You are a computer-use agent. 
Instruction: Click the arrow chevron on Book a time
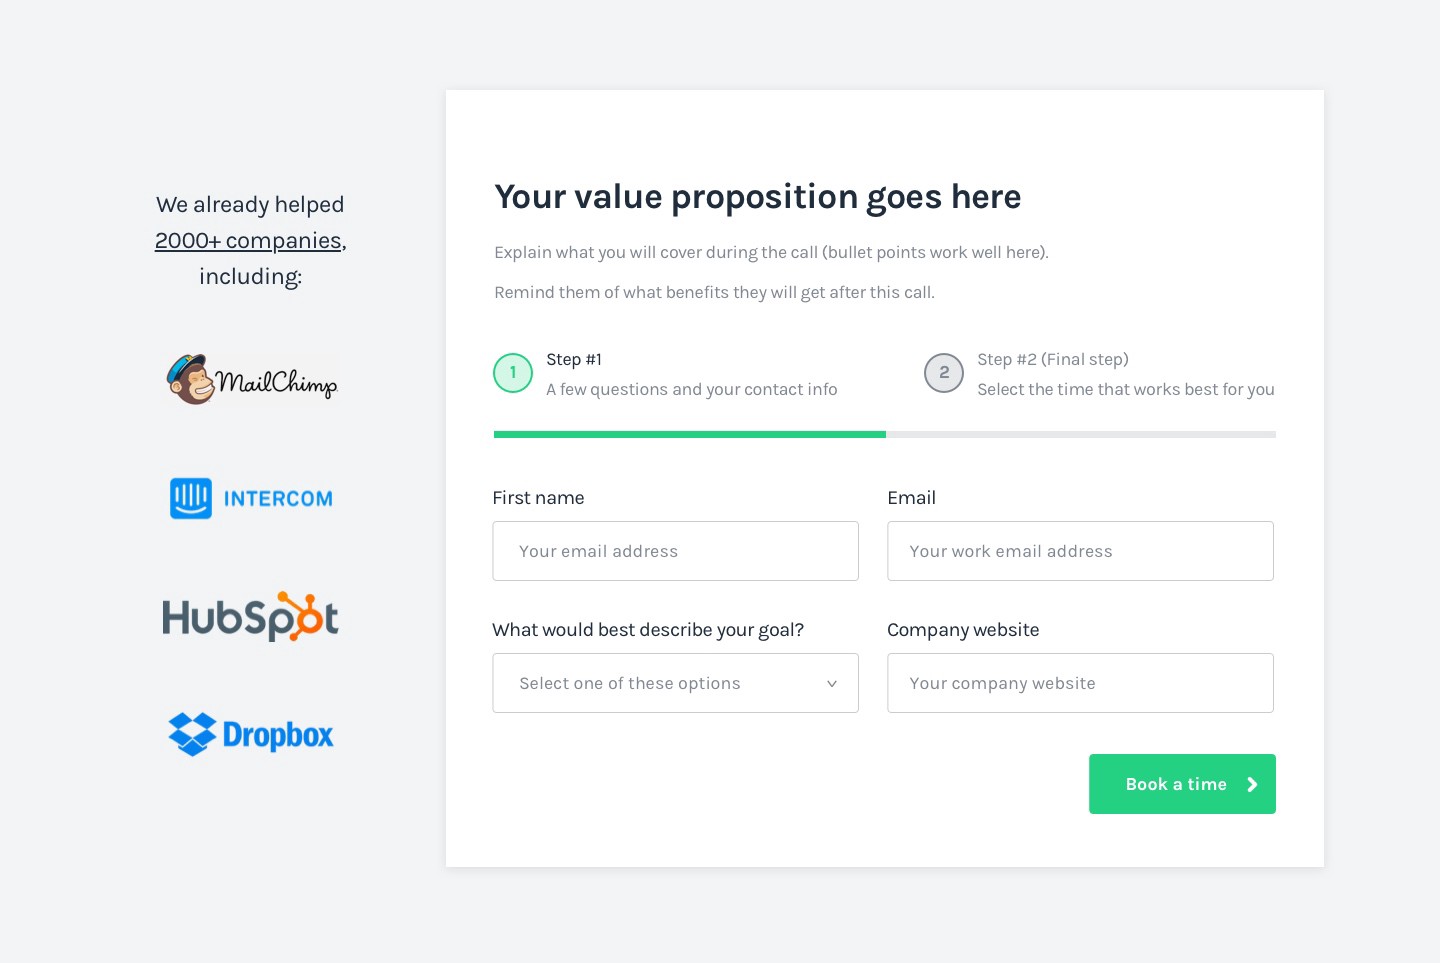point(1252,785)
